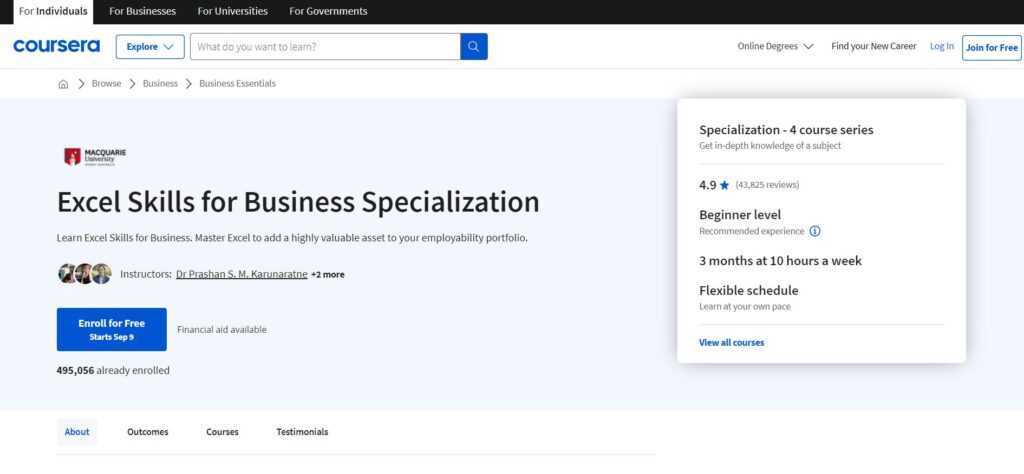Click the Recommended experience text
The height and width of the screenshot is (474, 1024).
752,231
